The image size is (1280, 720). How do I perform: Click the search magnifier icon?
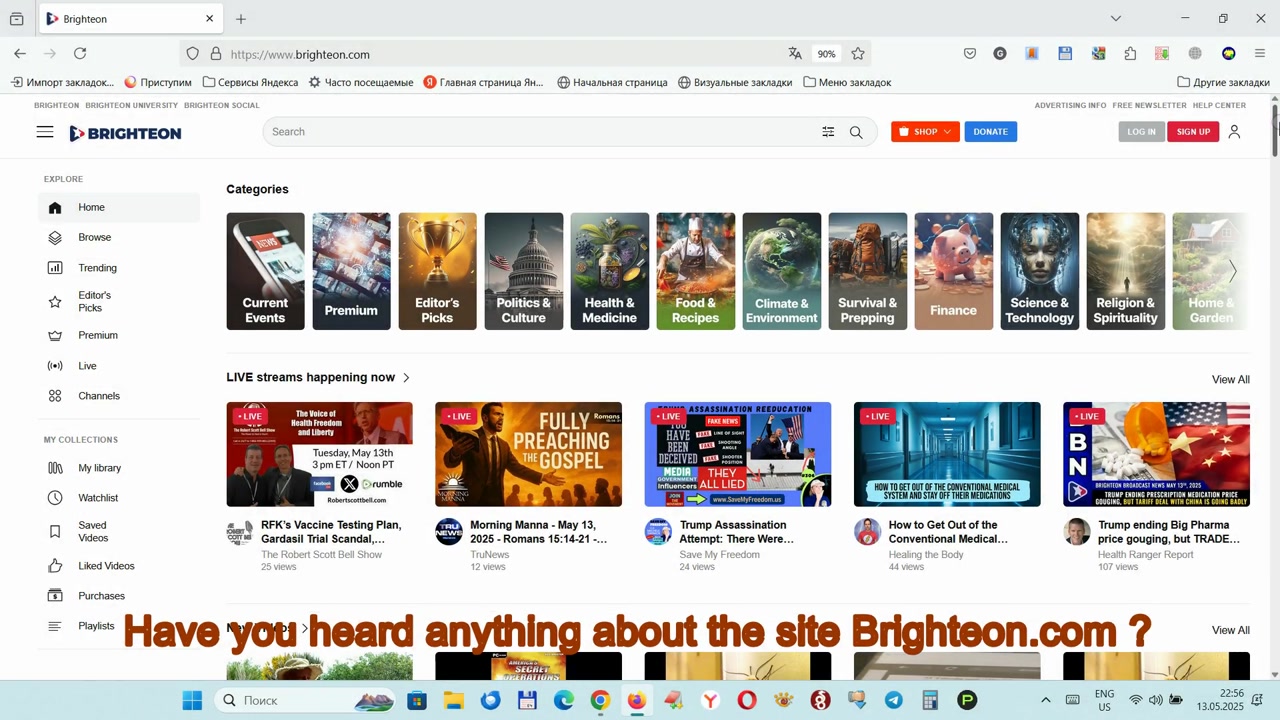click(856, 132)
